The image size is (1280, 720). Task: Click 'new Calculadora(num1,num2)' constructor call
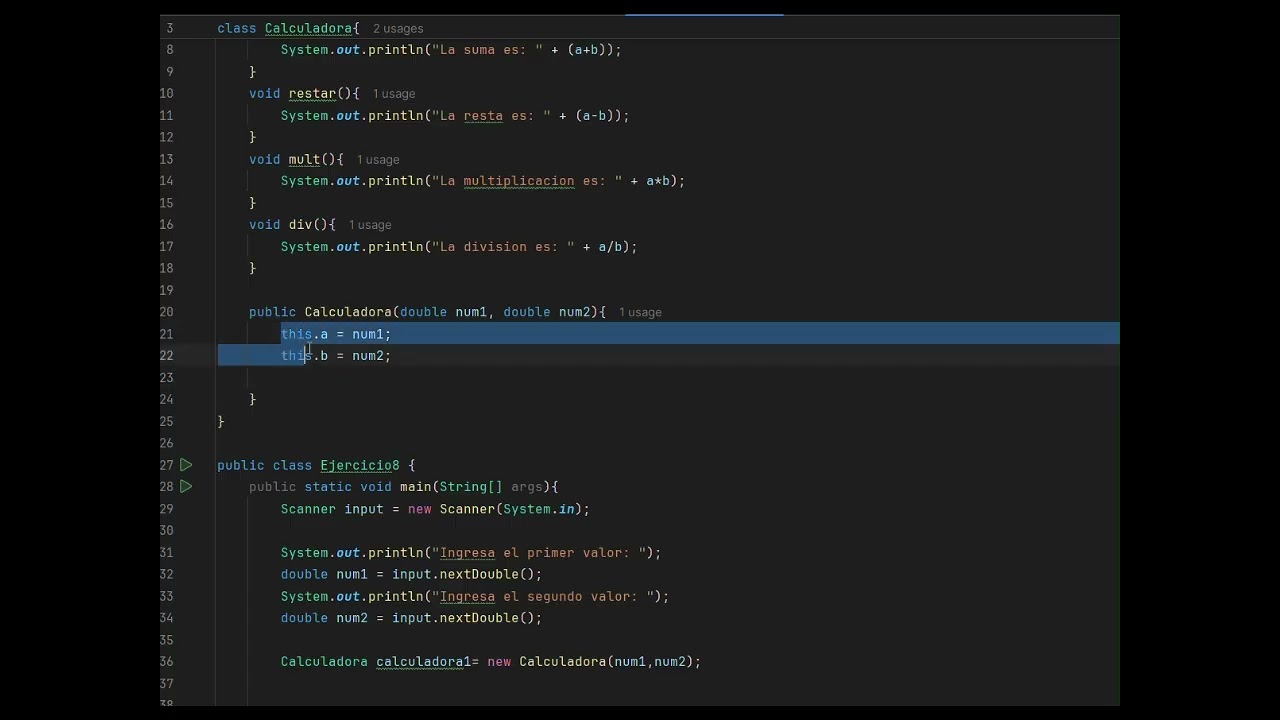click(x=590, y=662)
